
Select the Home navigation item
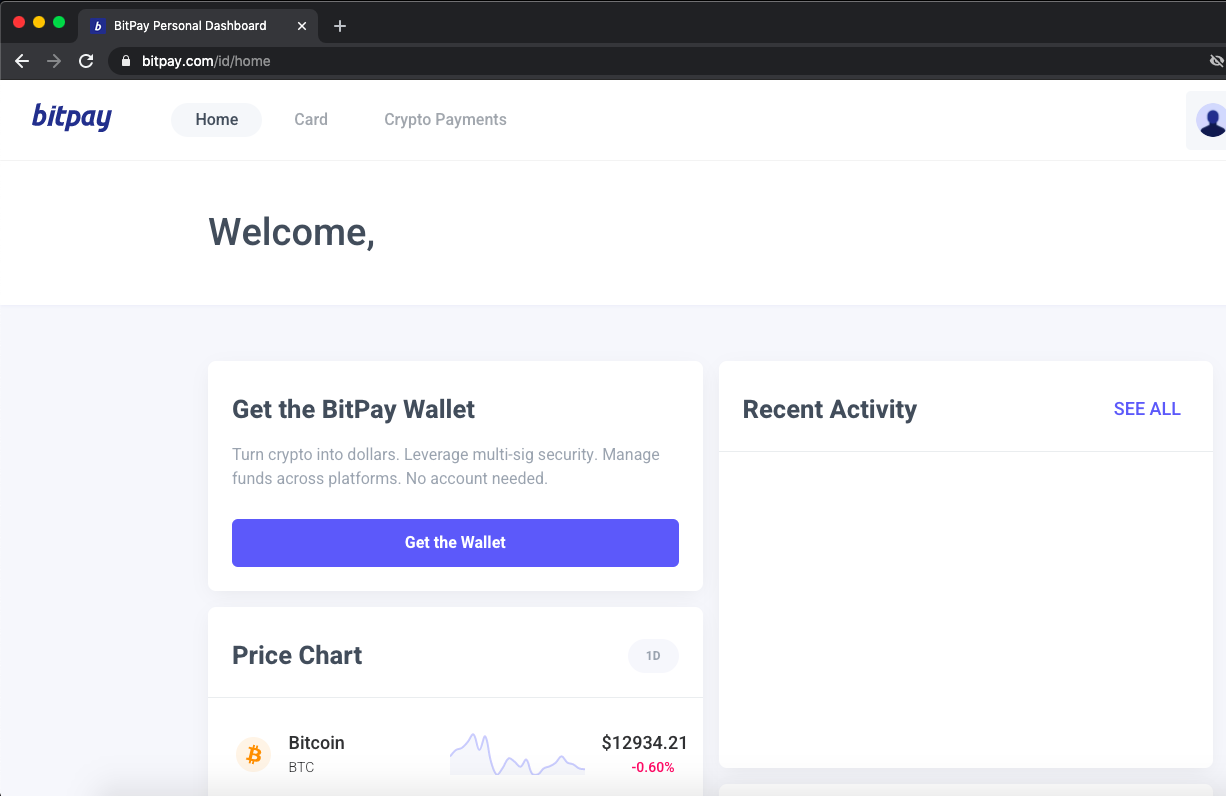(216, 119)
